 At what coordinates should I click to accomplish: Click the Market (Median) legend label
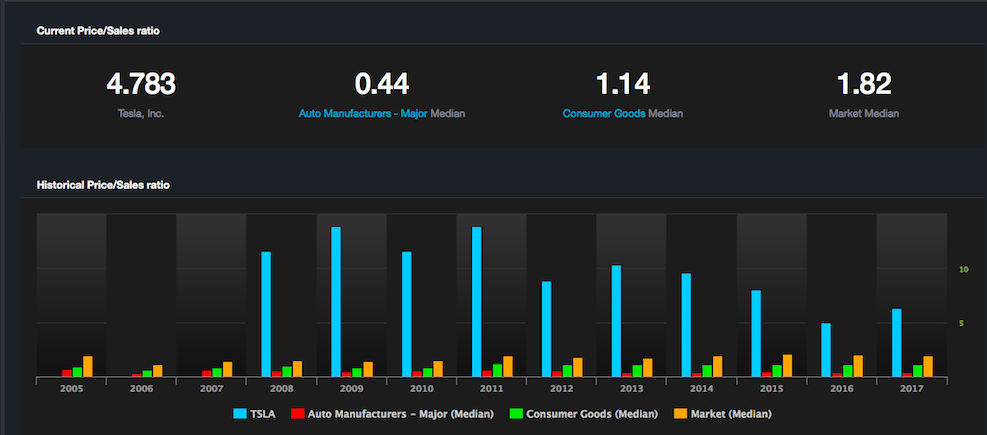(x=731, y=414)
